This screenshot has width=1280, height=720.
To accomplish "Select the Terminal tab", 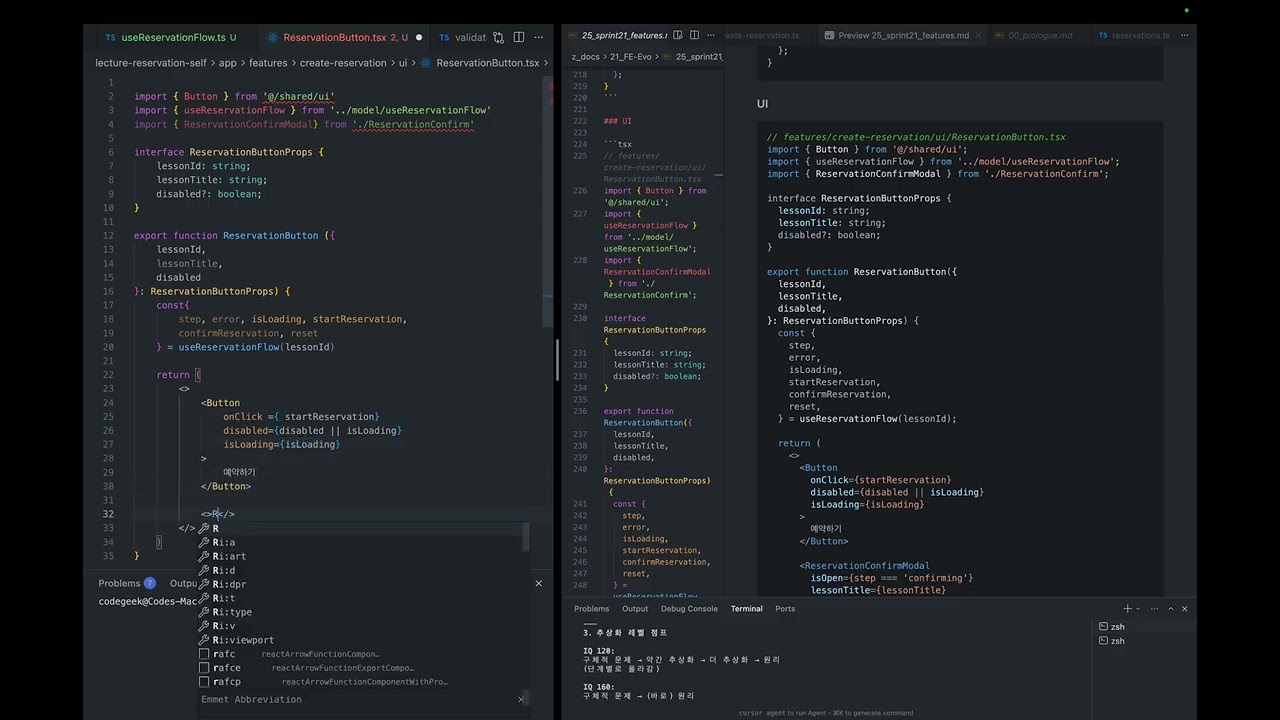I will click(x=746, y=608).
